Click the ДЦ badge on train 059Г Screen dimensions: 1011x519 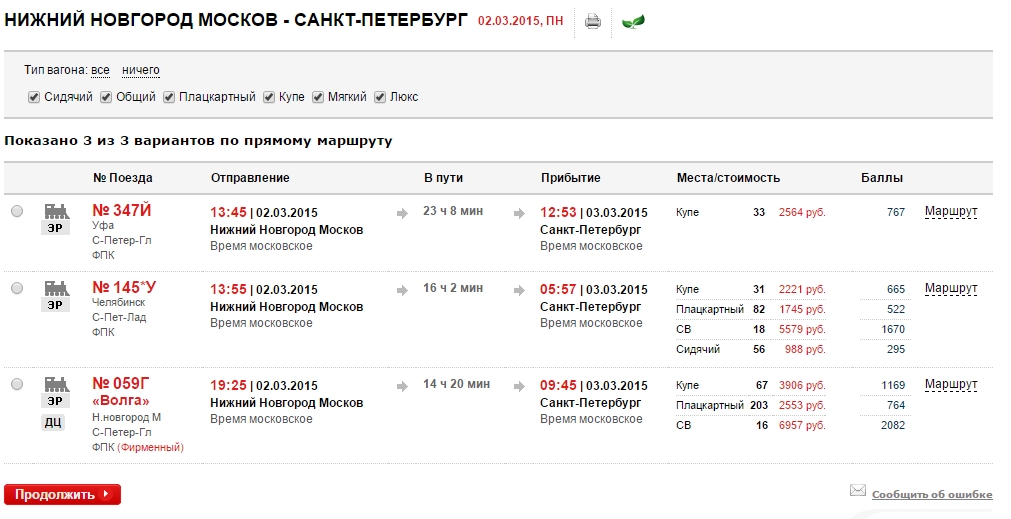click(x=54, y=422)
